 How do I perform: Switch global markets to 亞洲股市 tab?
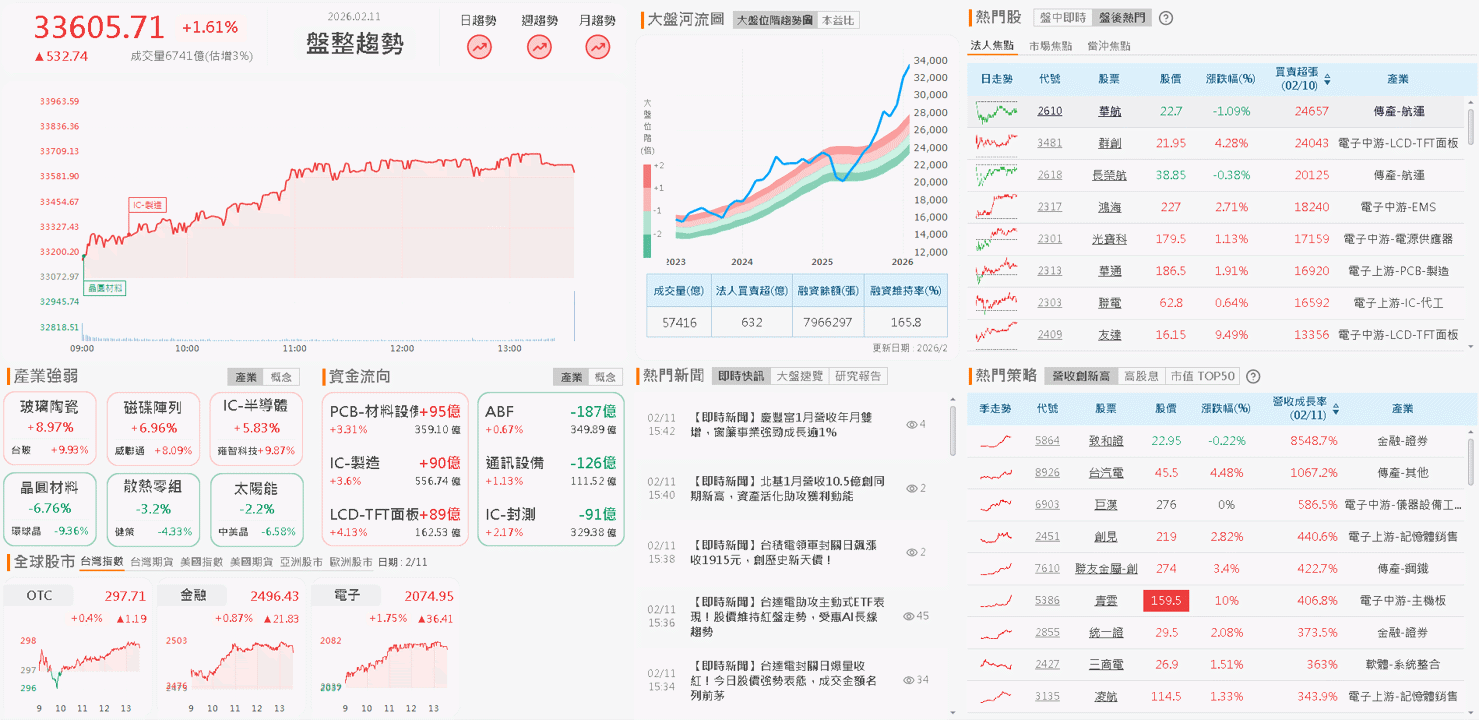(302, 562)
